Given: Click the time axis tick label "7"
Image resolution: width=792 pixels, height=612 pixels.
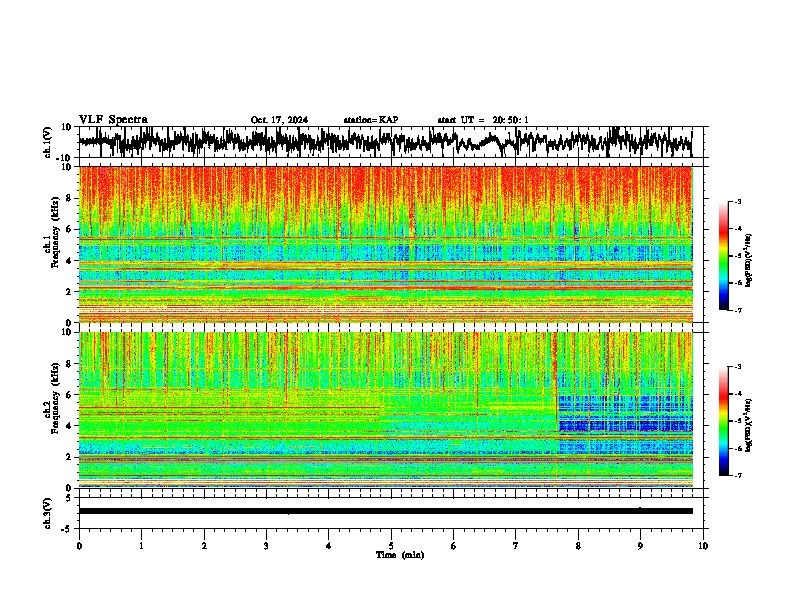Looking at the screenshot, I should (x=516, y=546).
